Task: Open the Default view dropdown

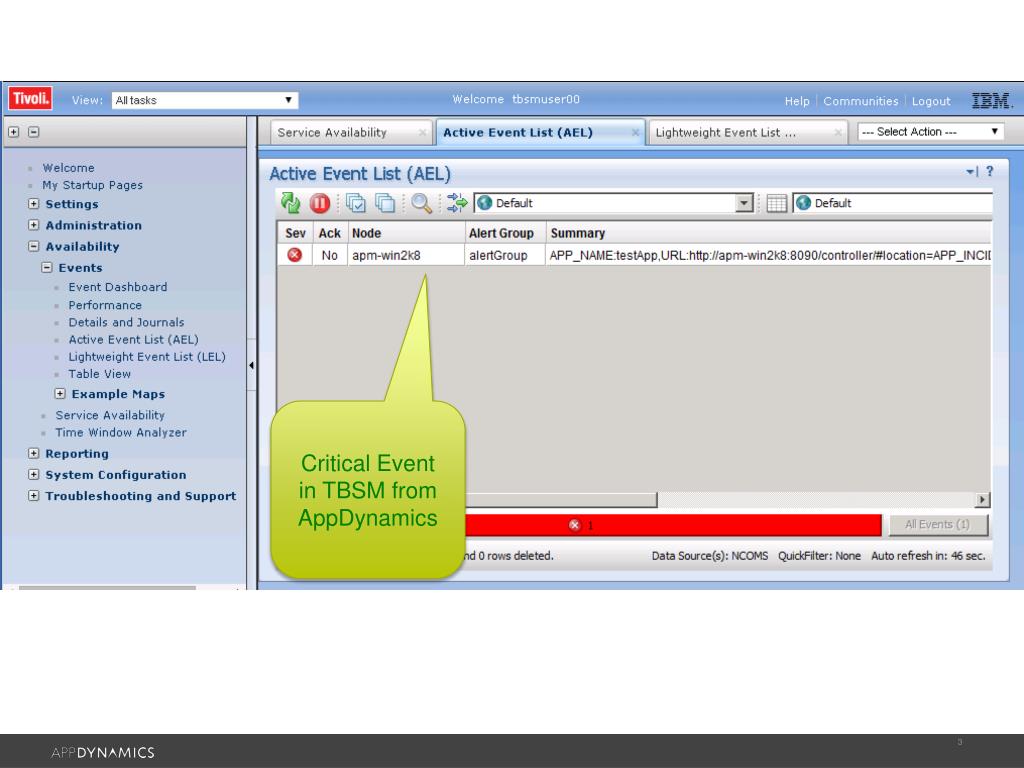Action: pyautogui.click(x=893, y=203)
